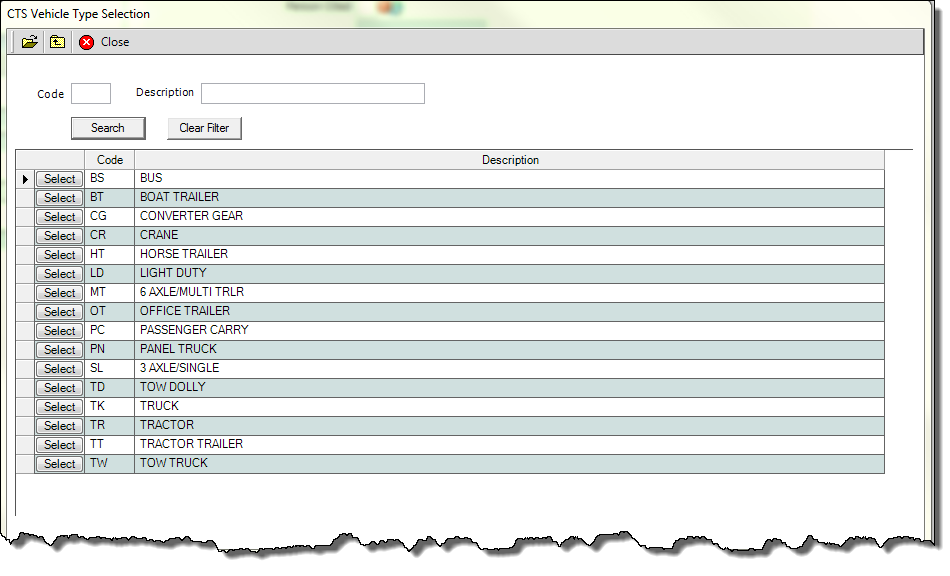This screenshot has width=950, height=576.
Task: Focus the Description filter text box
Action: (x=312, y=94)
